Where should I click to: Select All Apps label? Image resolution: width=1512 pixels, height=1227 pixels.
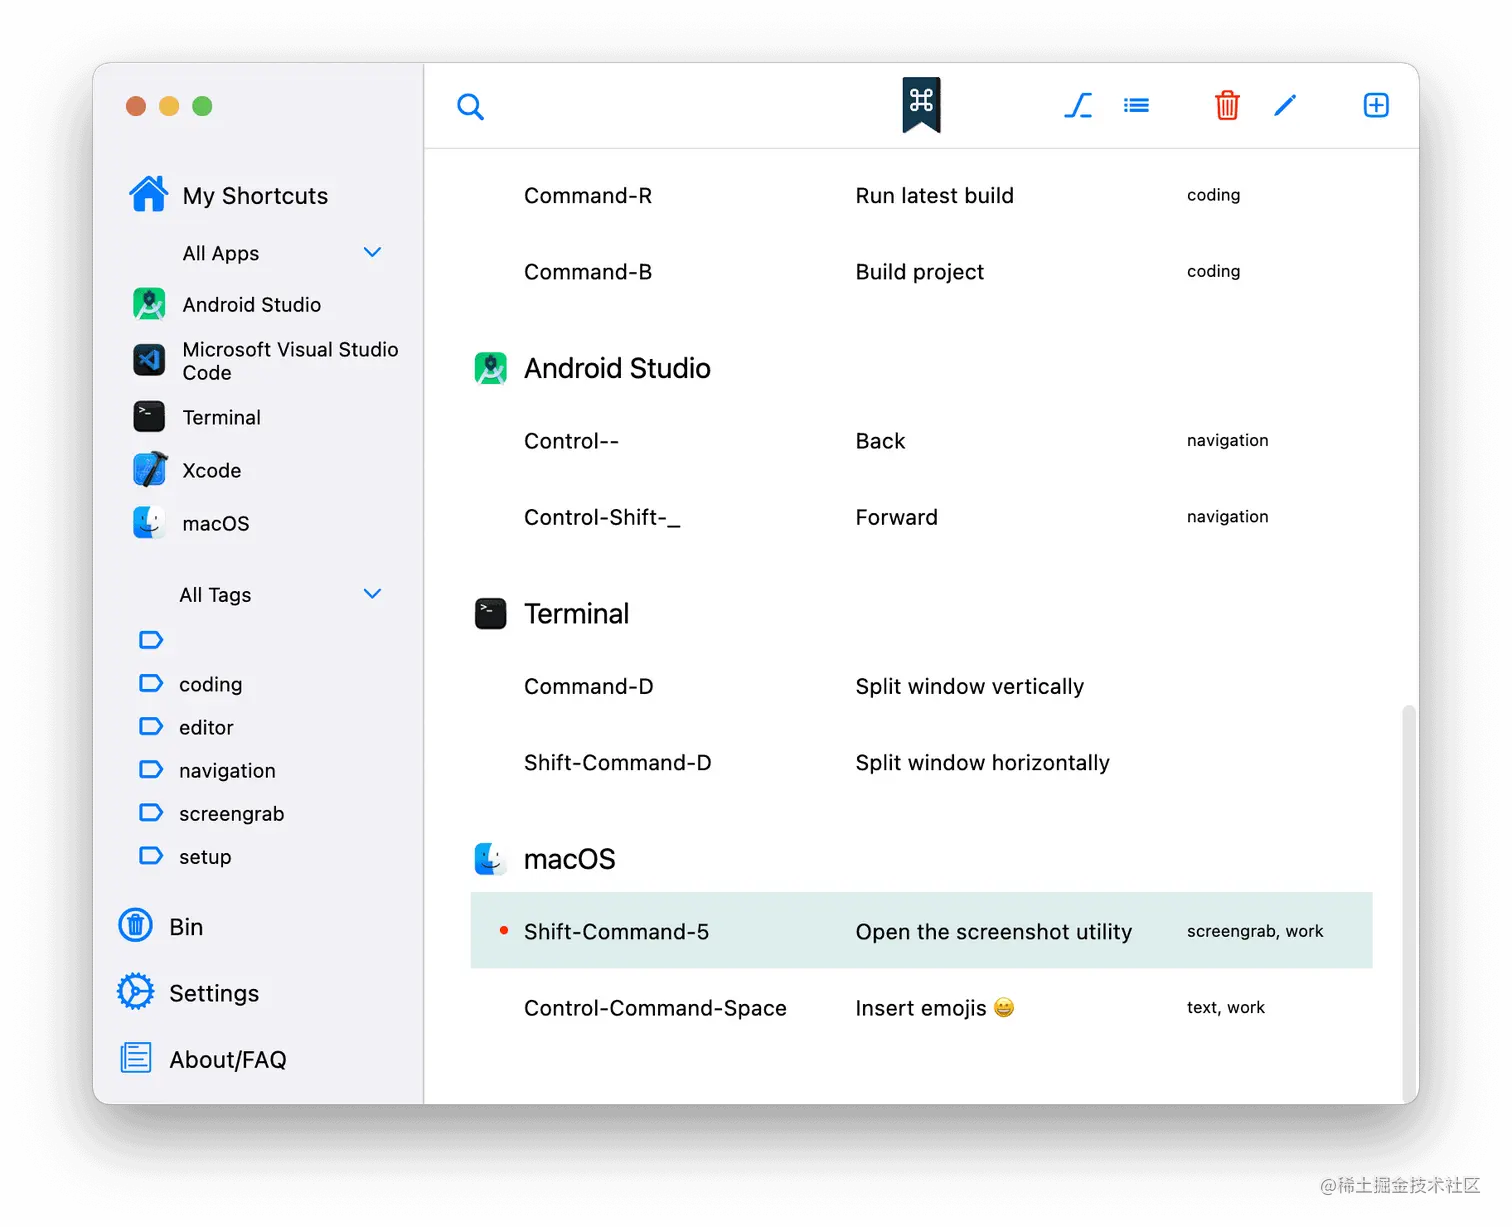(221, 254)
